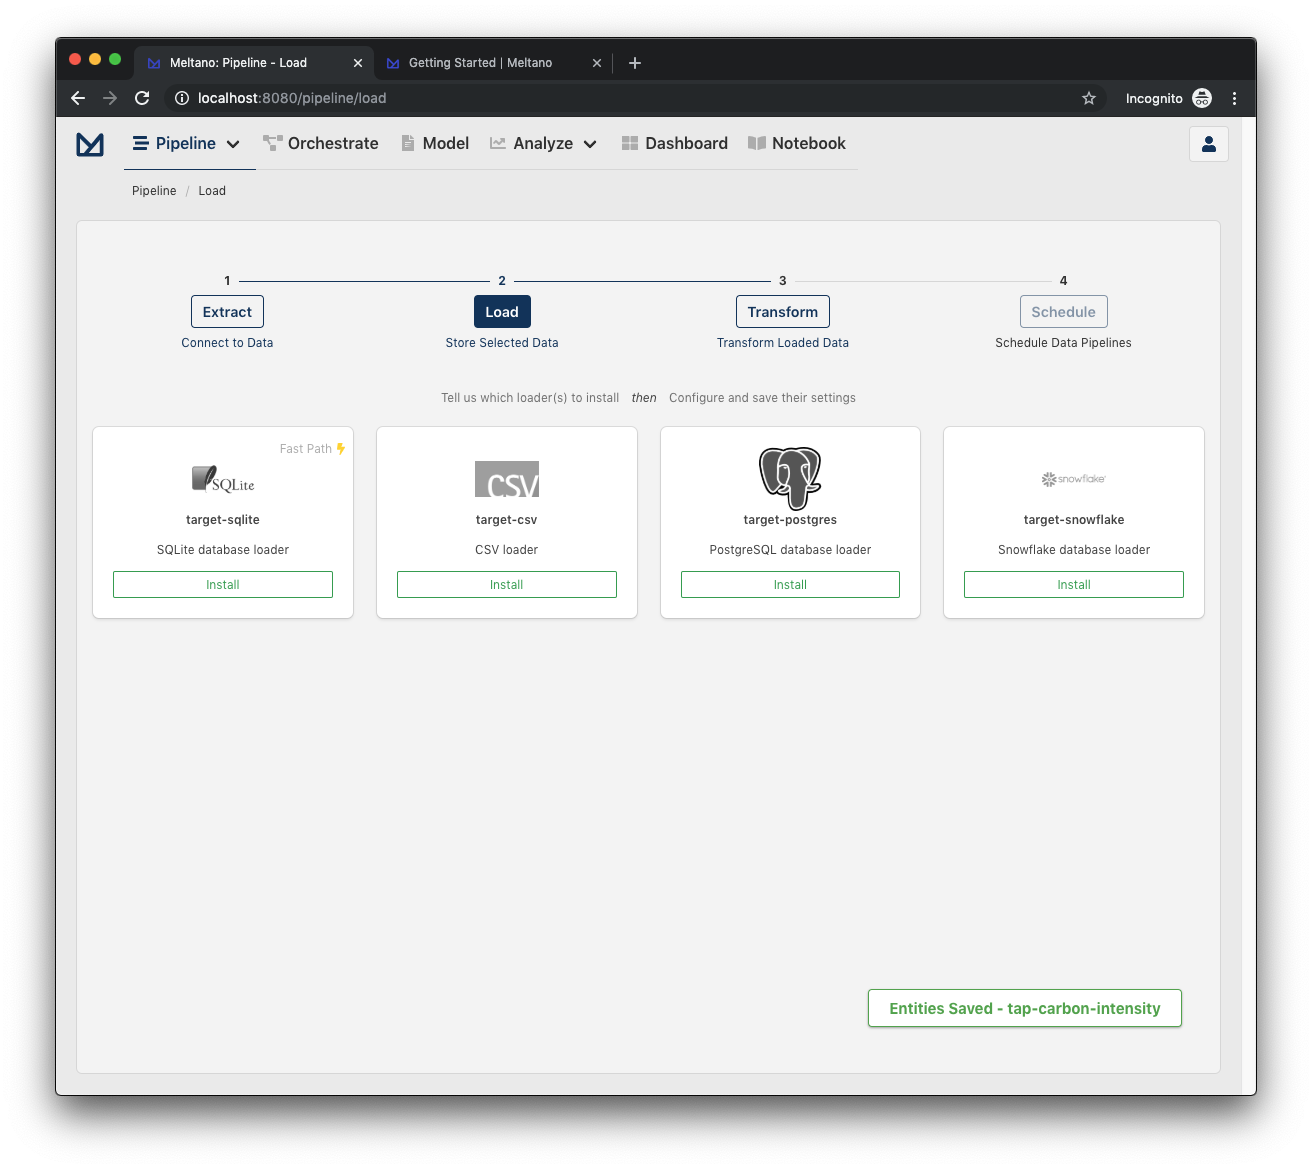Open the Notebook menu item
1312x1169 pixels.
pos(797,144)
